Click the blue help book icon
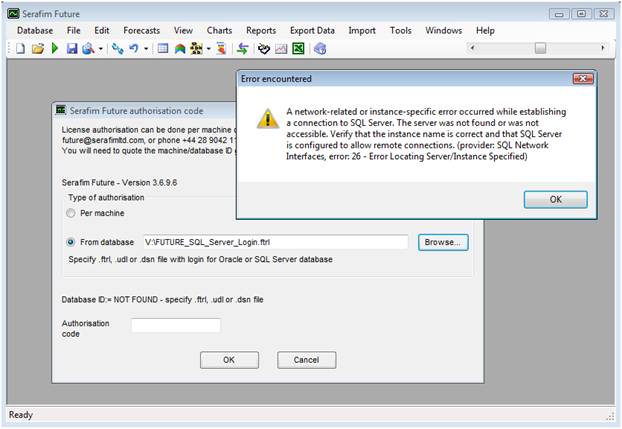This screenshot has width=622, height=429. tap(320, 49)
